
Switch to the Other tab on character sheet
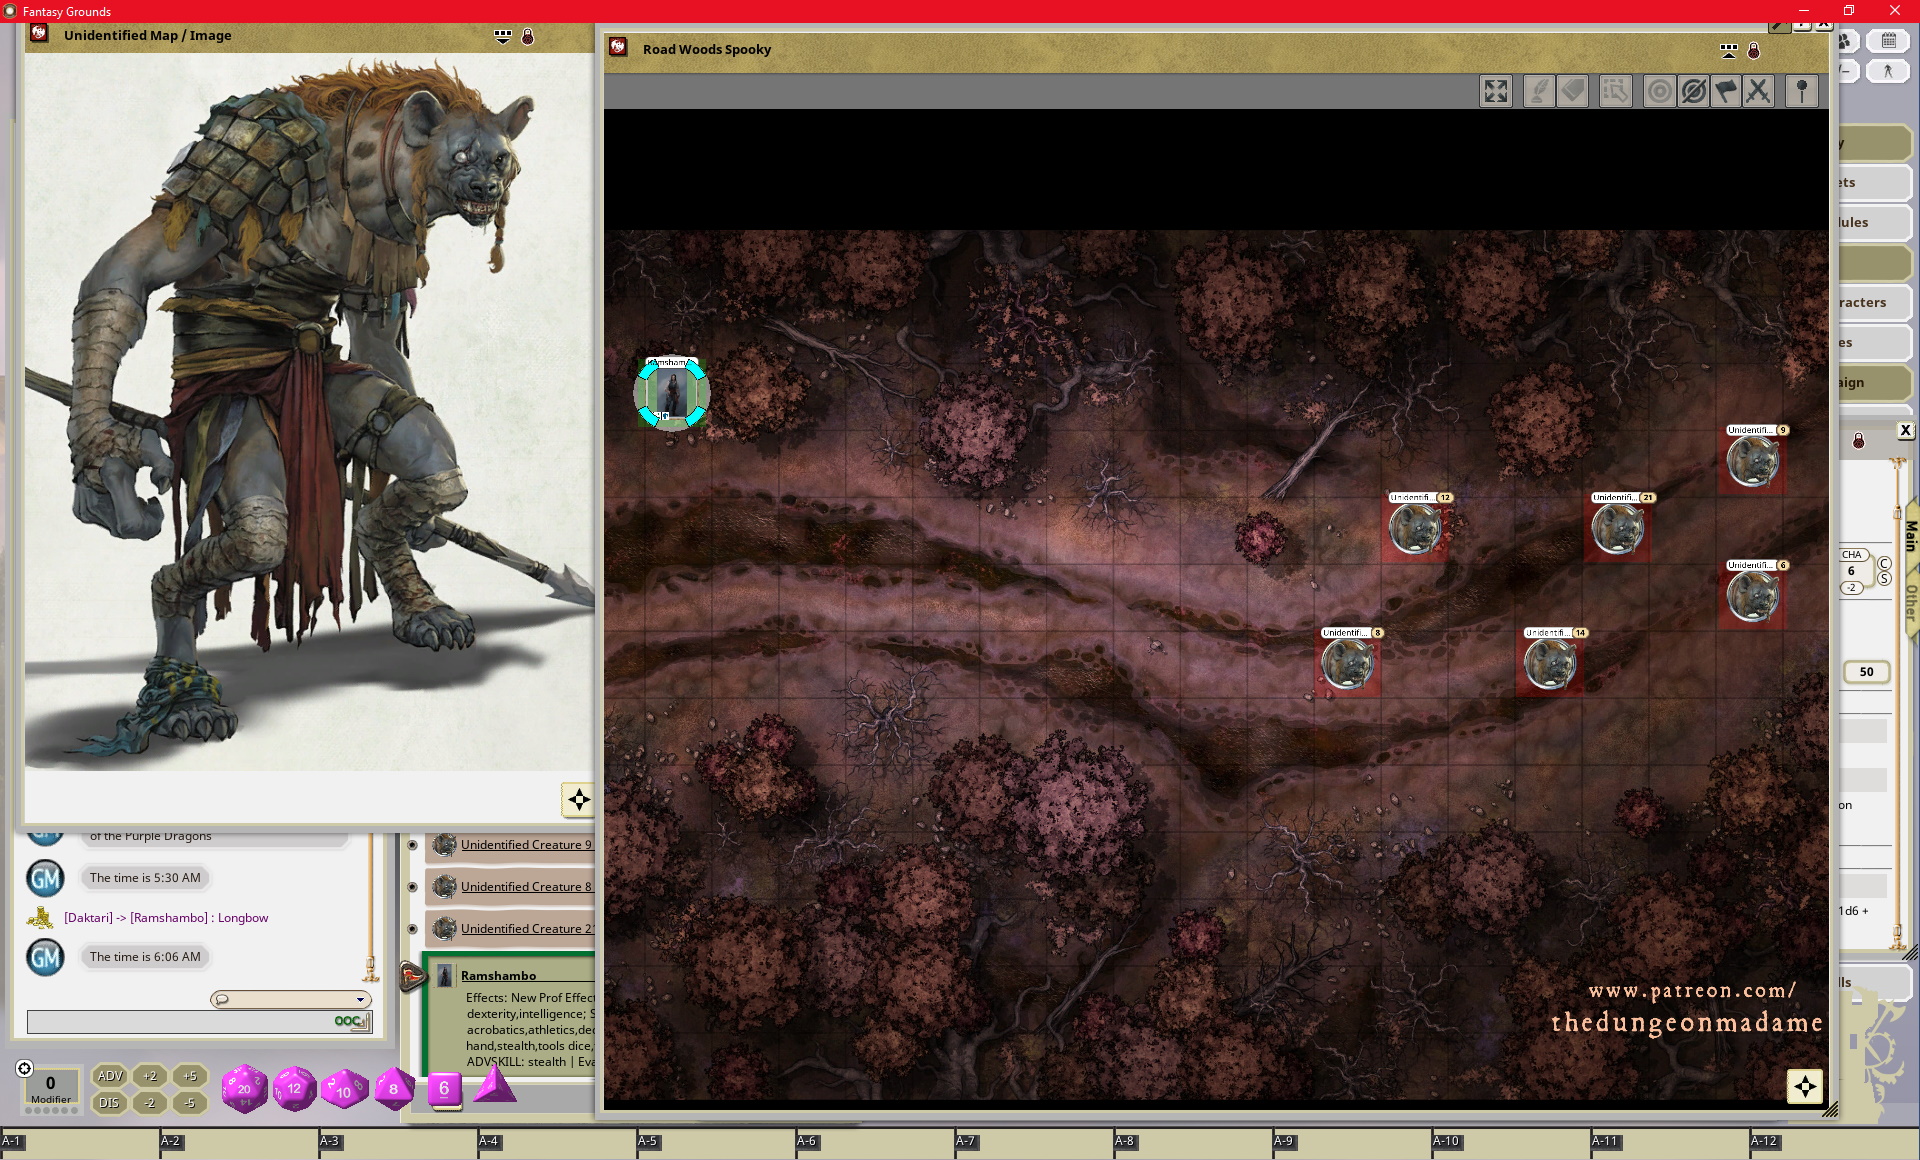[x=1910, y=603]
